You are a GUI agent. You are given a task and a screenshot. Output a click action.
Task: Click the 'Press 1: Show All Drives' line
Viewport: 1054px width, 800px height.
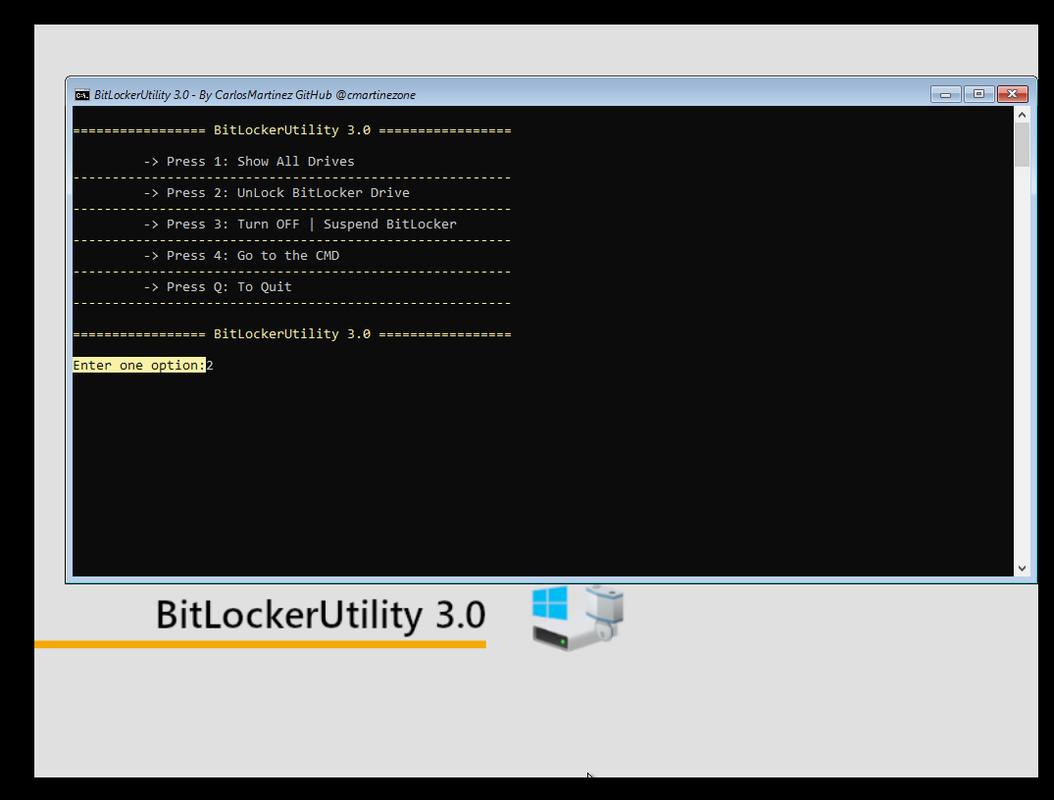pos(249,161)
